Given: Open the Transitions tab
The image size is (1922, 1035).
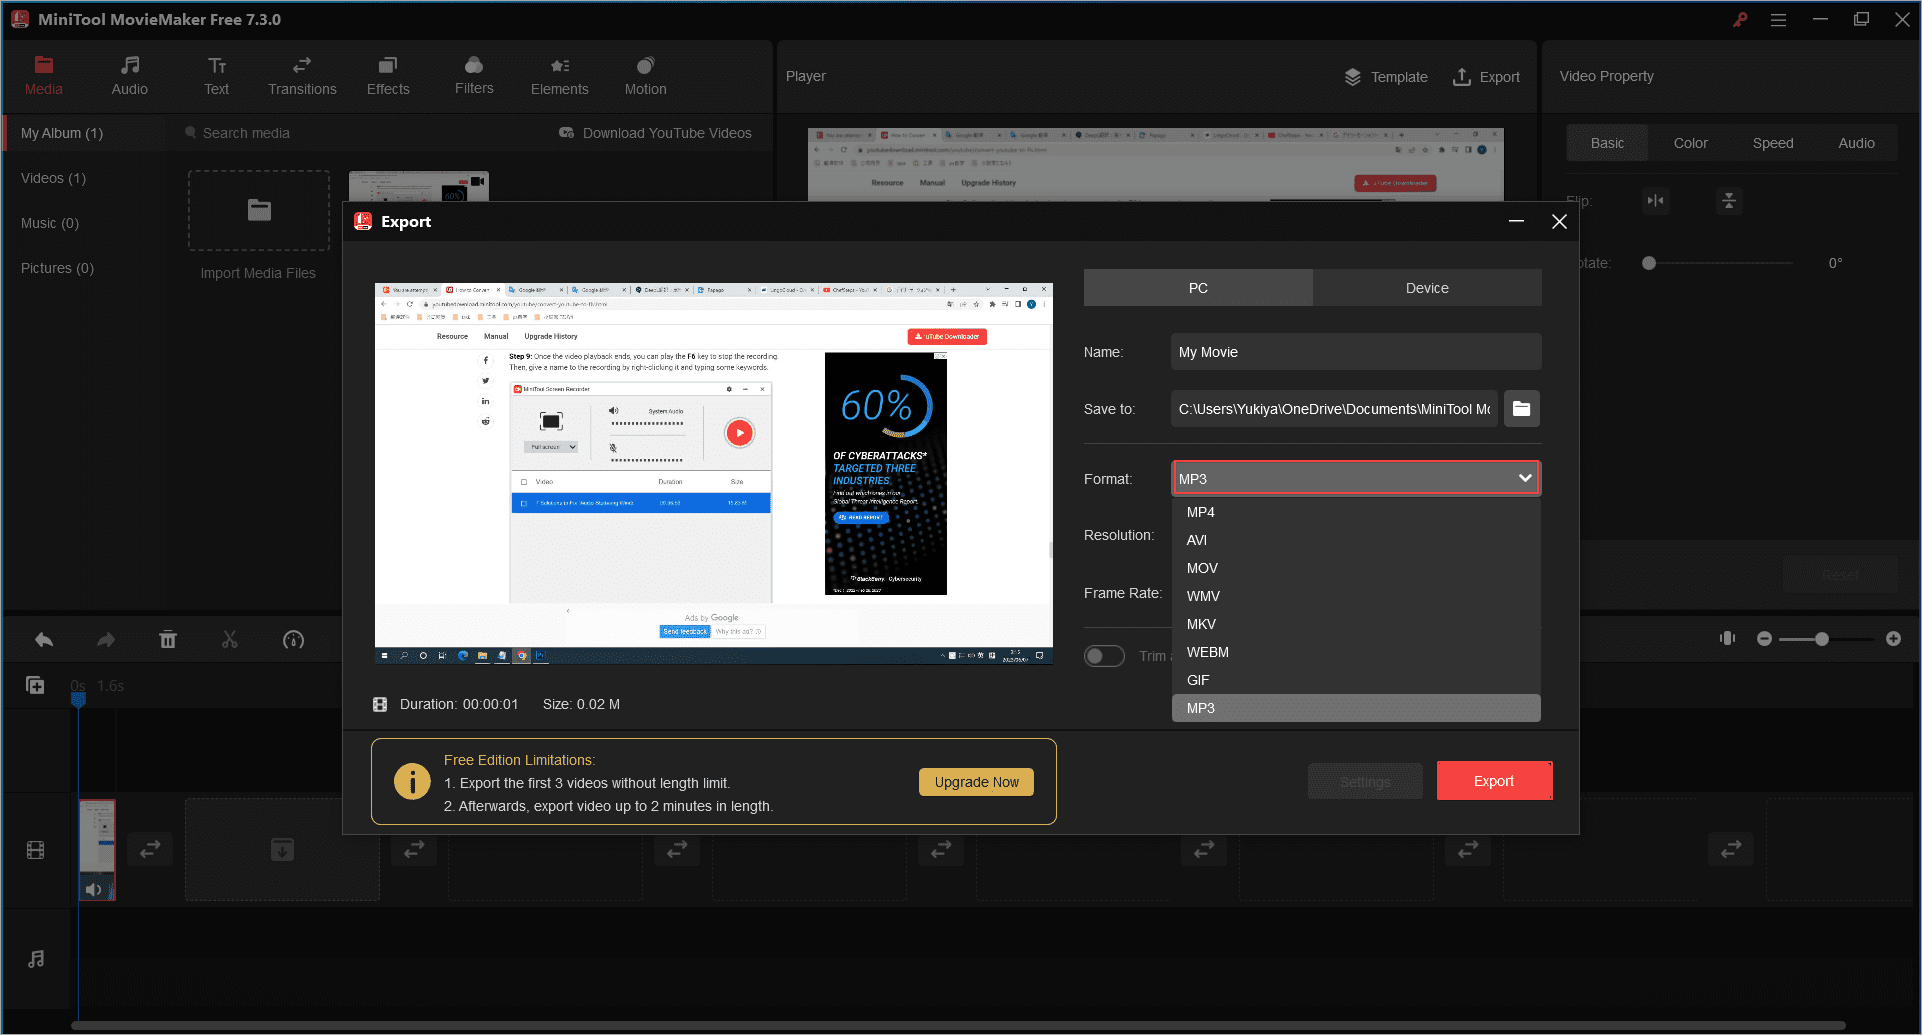Looking at the screenshot, I should pyautogui.click(x=302, y=76).
